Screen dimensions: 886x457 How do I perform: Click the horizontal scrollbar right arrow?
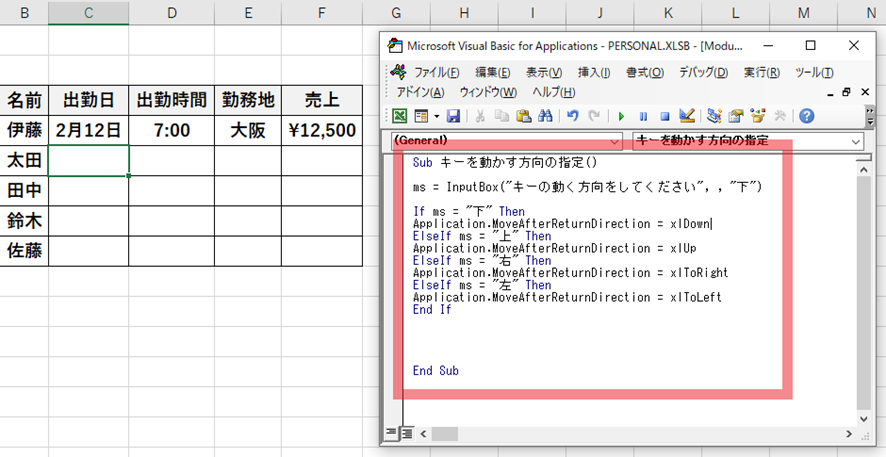(x=849, y=434)
